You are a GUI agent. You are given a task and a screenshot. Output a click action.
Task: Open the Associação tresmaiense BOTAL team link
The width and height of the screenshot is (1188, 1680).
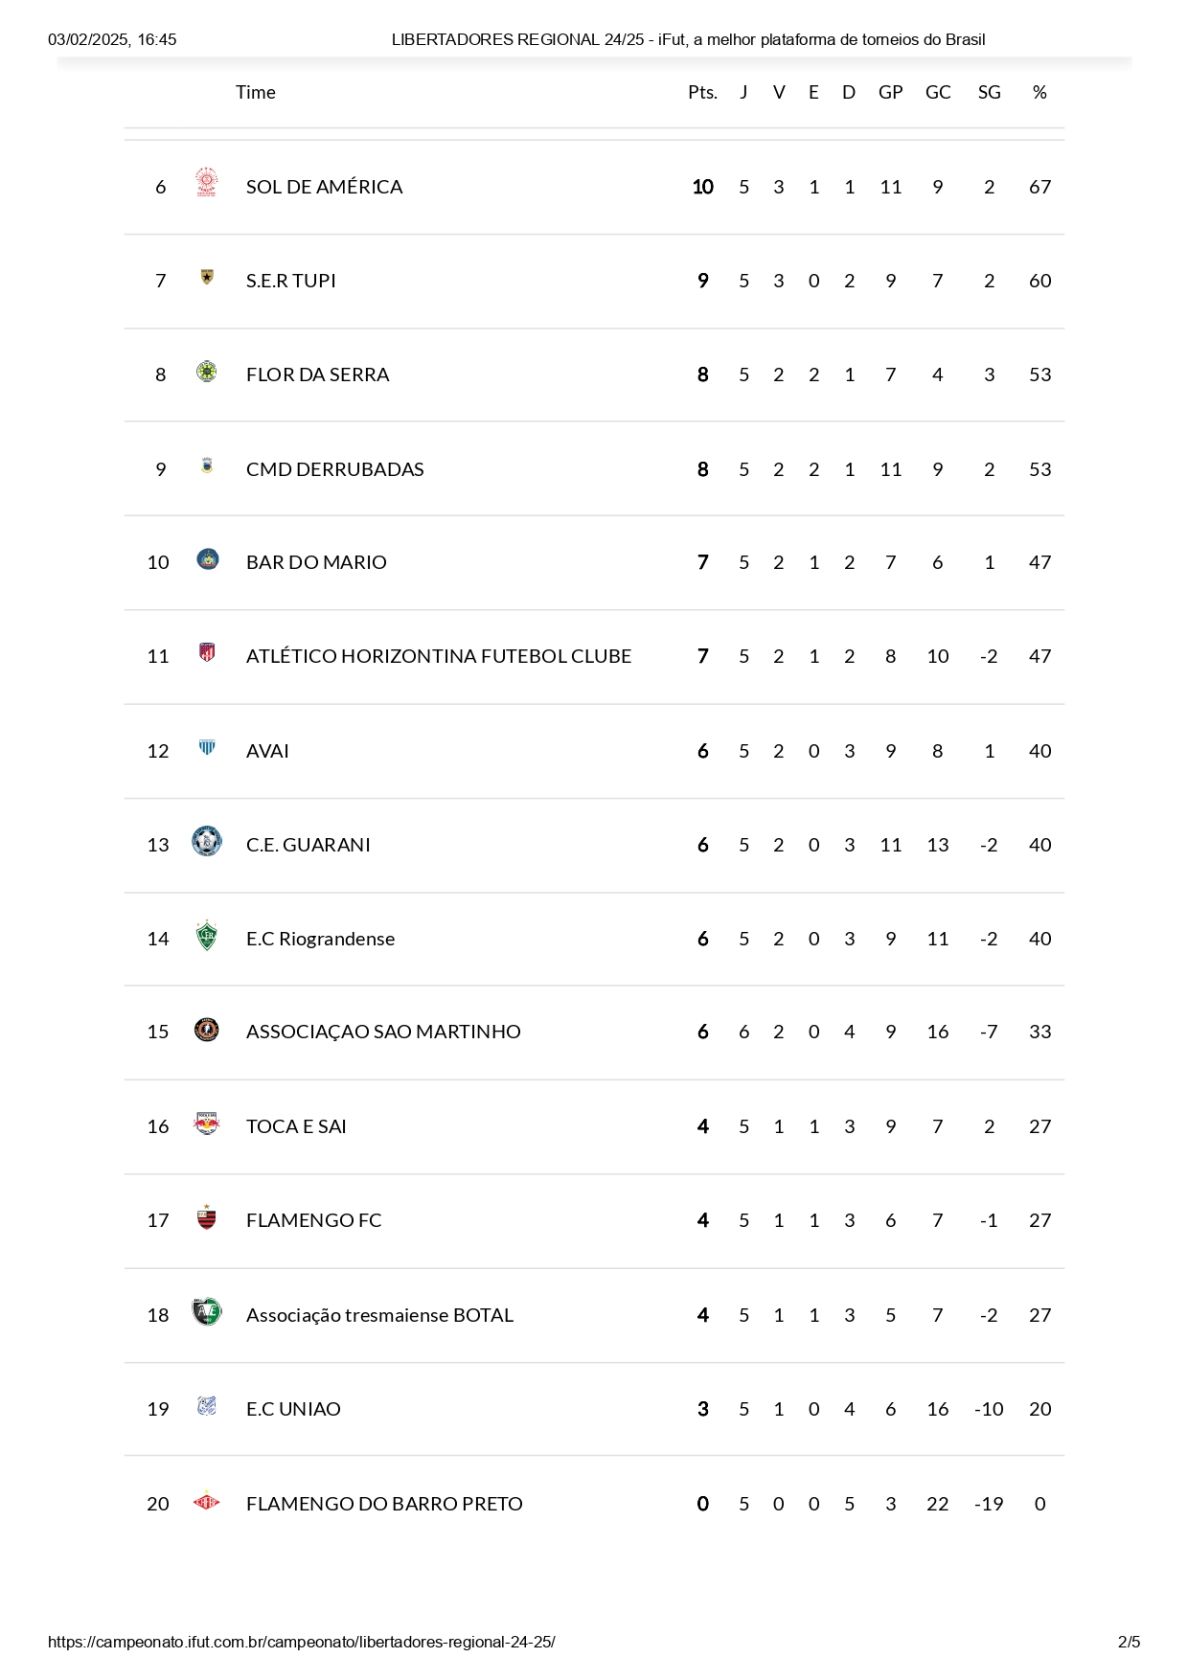point(380,1315)
